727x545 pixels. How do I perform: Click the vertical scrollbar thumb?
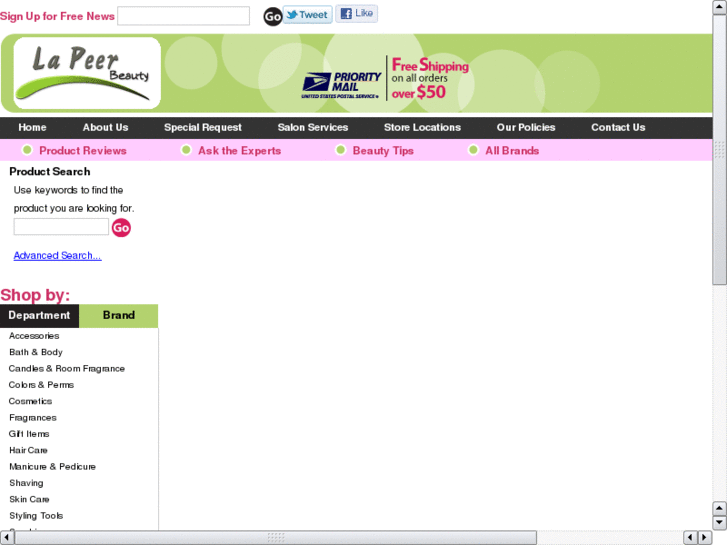point(720,149)
